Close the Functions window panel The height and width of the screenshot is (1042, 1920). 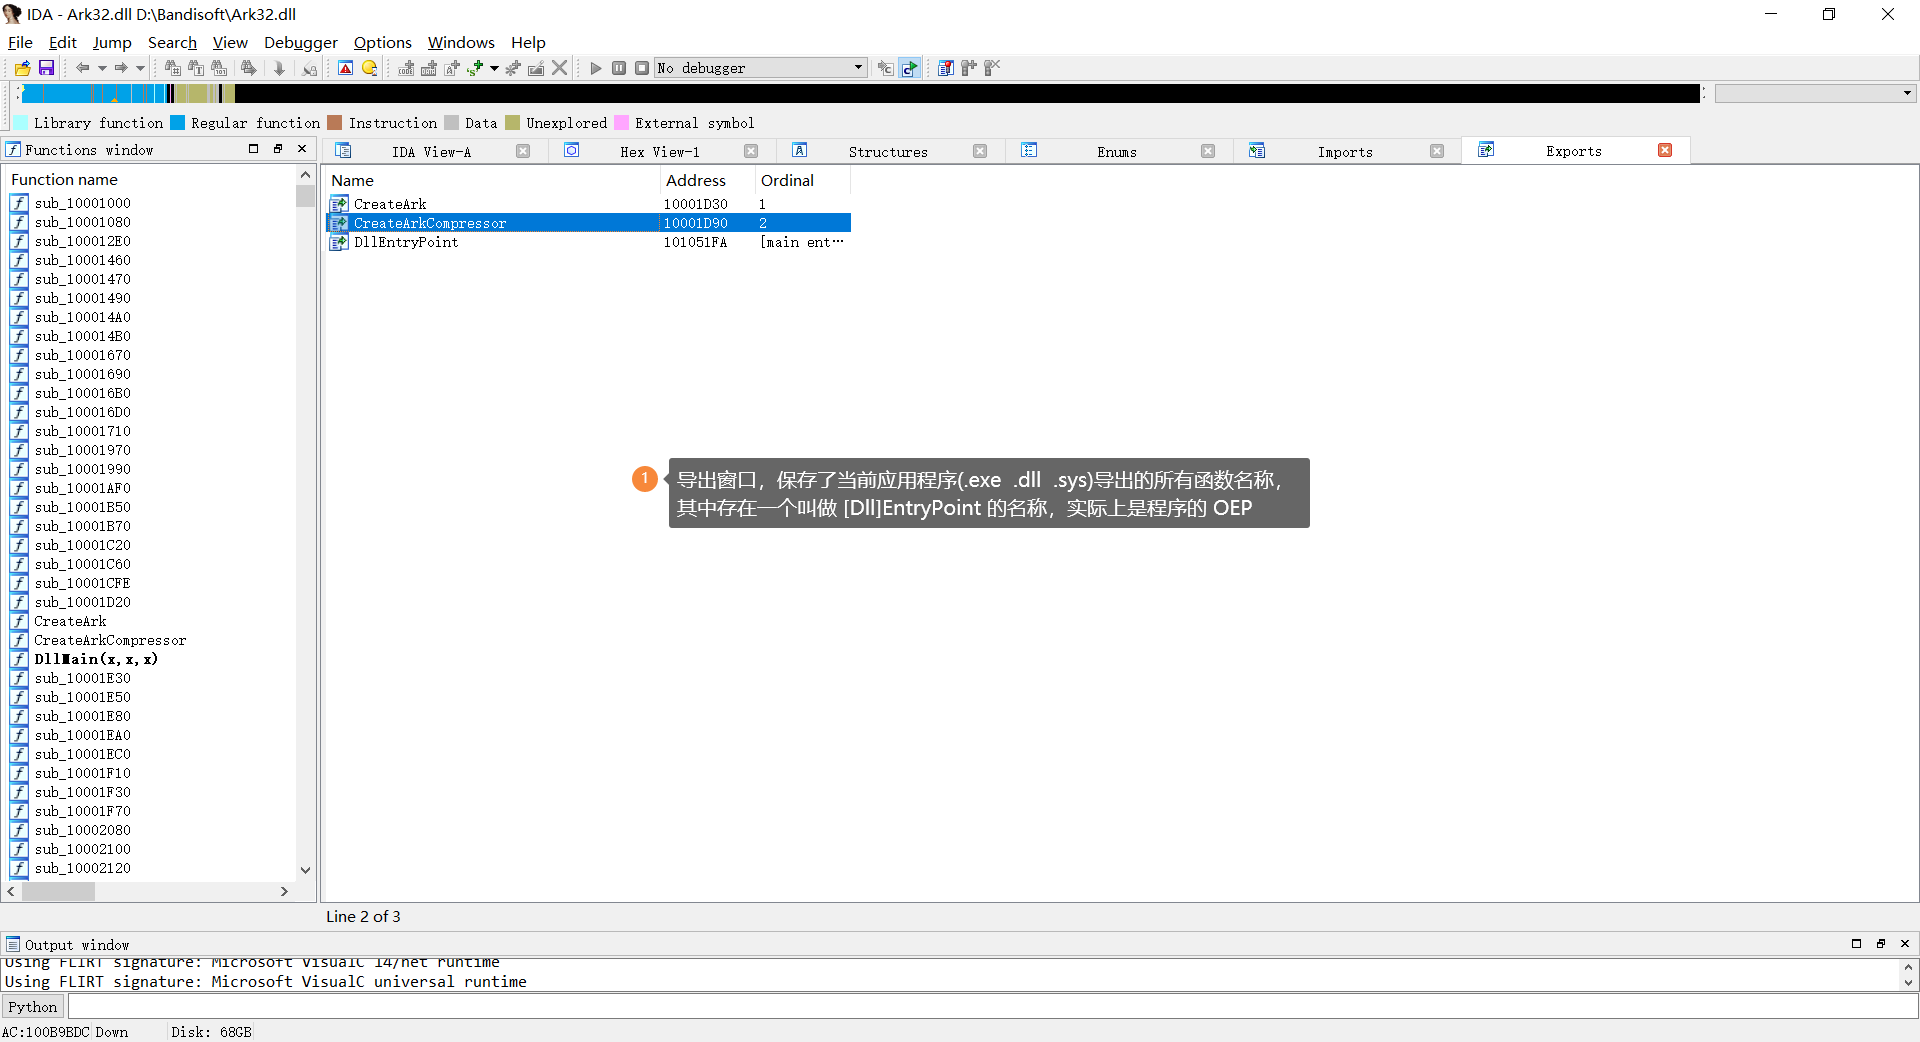(302, 149)
